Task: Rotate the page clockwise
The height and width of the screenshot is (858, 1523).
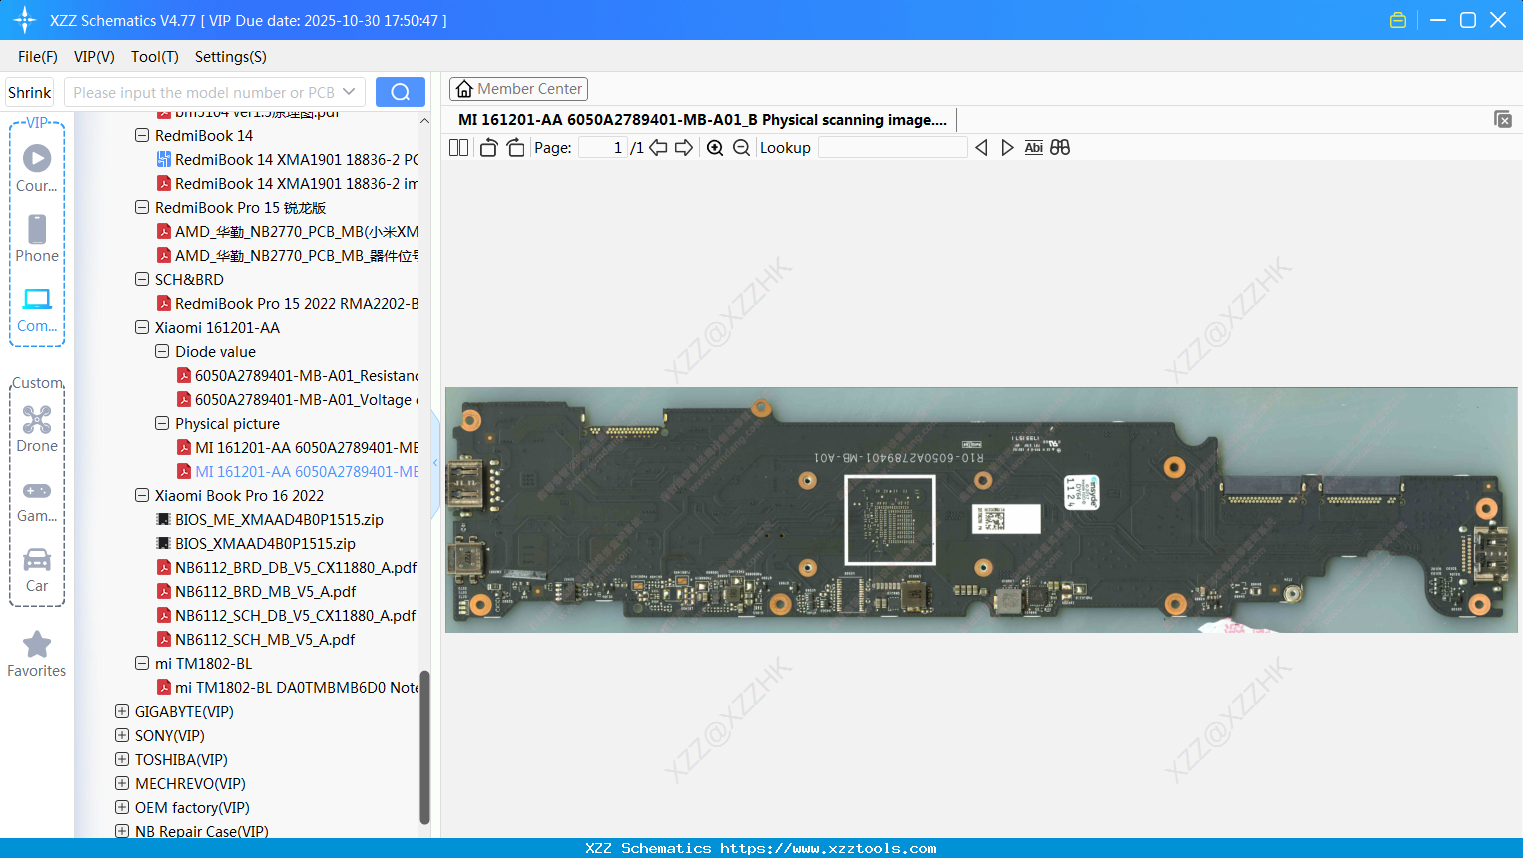Action: click(516, 148)
